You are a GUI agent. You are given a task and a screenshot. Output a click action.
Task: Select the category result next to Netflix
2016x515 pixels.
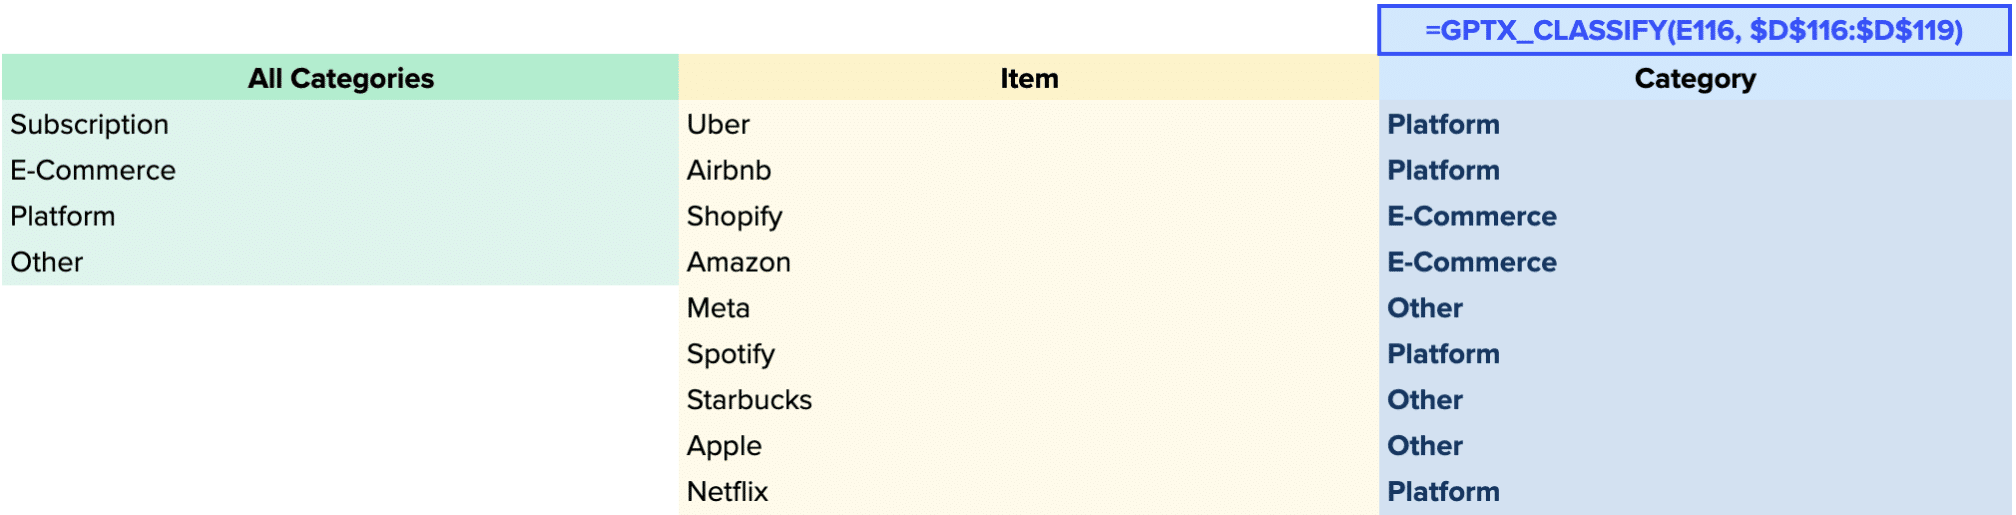click(x=1695, y=492)
